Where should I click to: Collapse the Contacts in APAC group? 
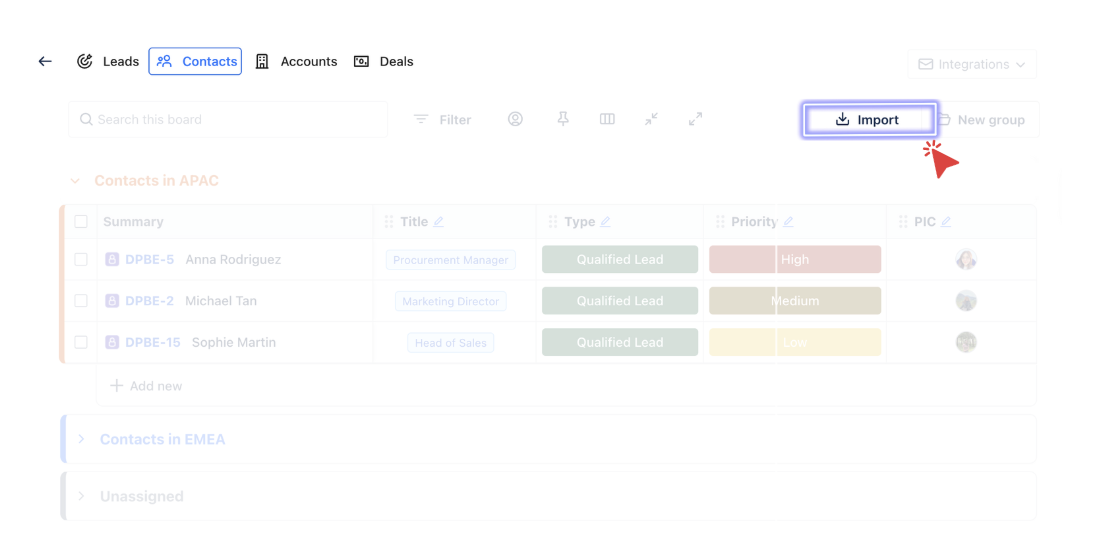75,181
